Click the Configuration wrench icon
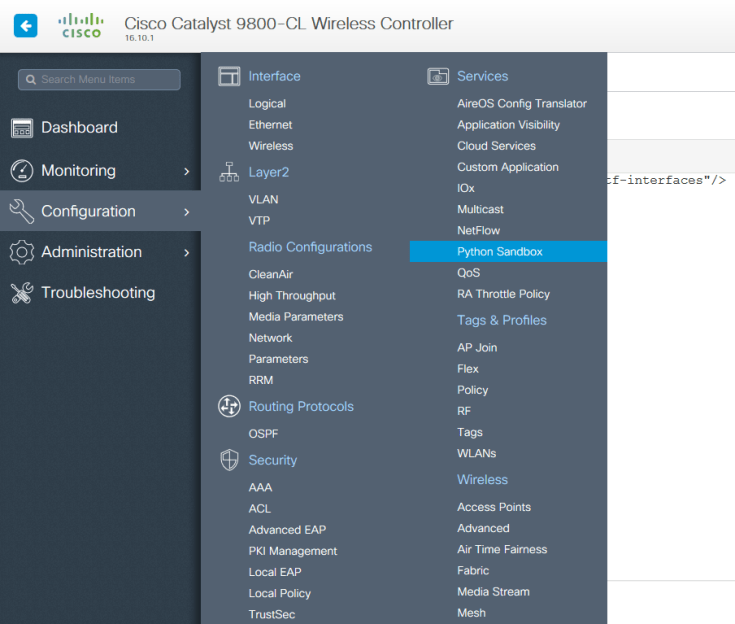Screen dimensions: 735x624 click(22, 211)
